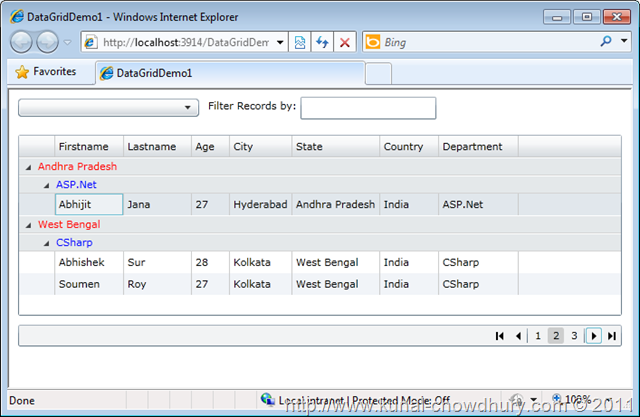Open search provider dropdown arrow
Viewport: 640px width, 417px height.
point(624,41)
